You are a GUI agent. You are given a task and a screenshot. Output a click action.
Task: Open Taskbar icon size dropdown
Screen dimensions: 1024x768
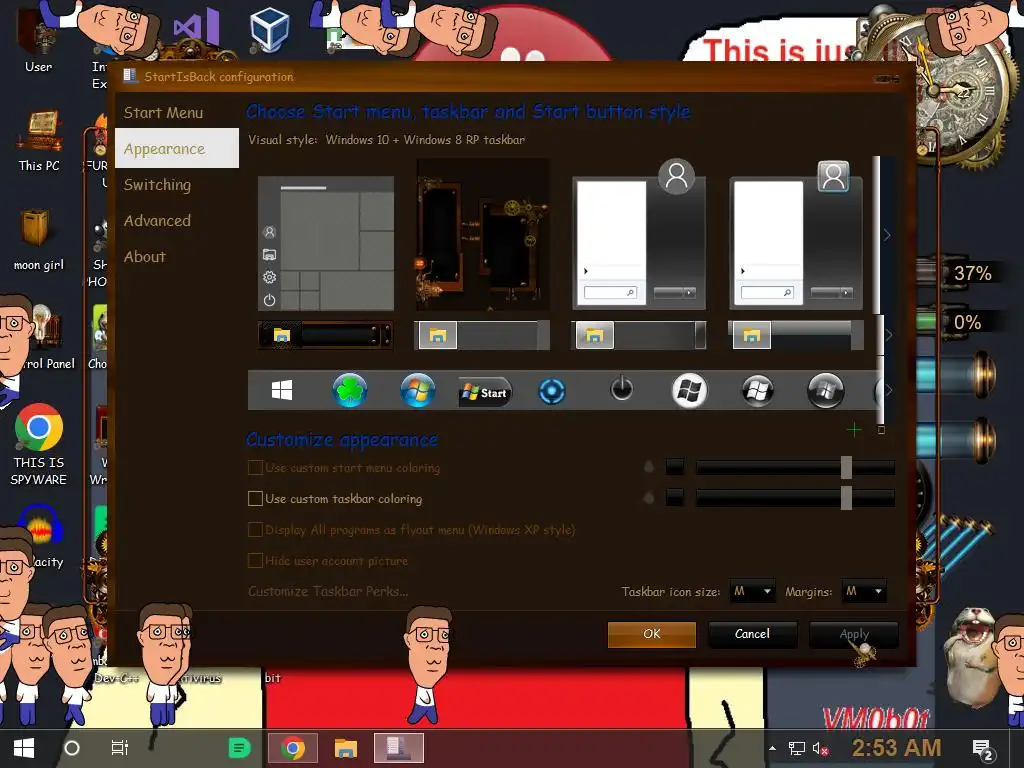tap(752, 592)
